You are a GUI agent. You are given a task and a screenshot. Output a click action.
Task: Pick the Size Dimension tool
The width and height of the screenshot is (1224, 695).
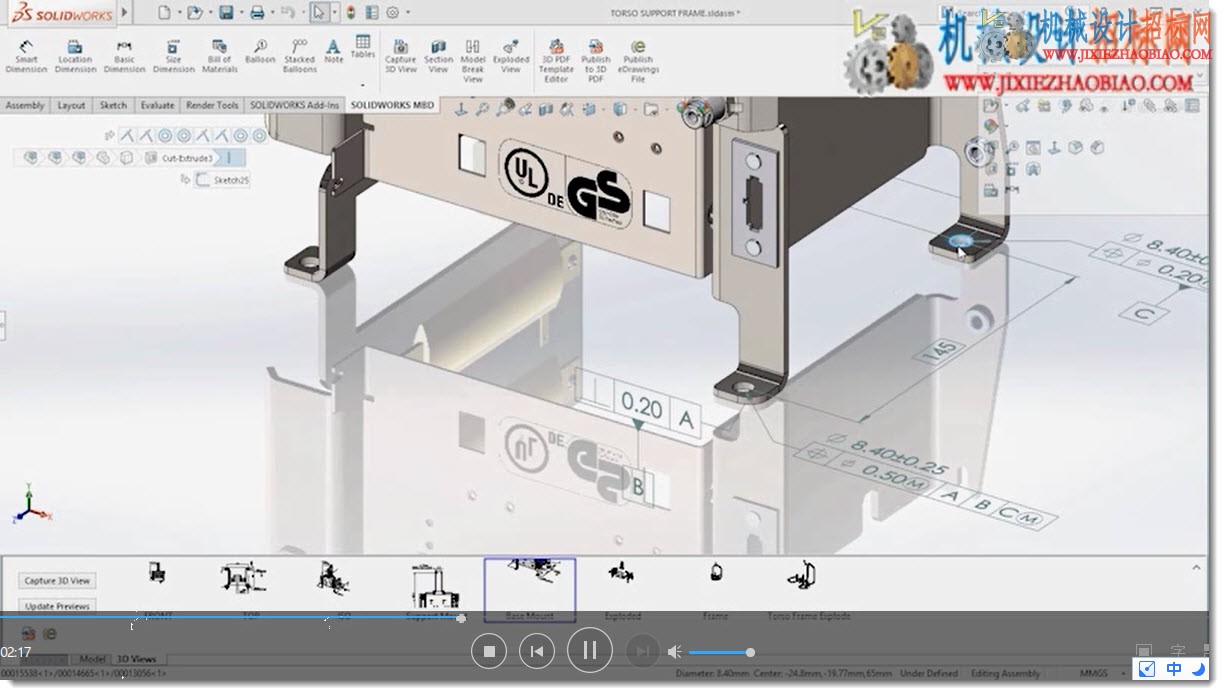tap(173, 56)
